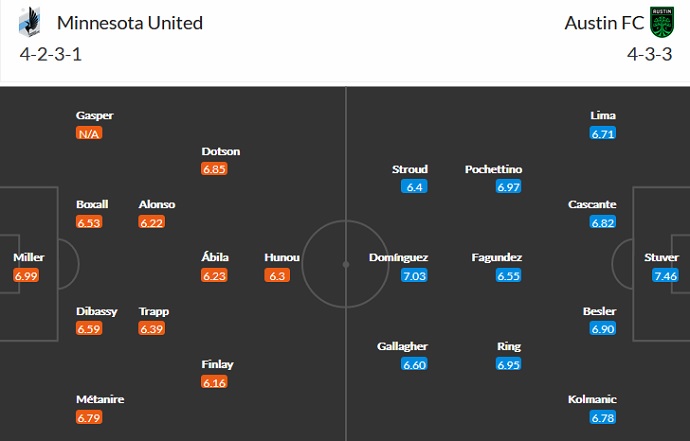Click Minnesota's 4-2-3-1 formation text

pos(50,54)
